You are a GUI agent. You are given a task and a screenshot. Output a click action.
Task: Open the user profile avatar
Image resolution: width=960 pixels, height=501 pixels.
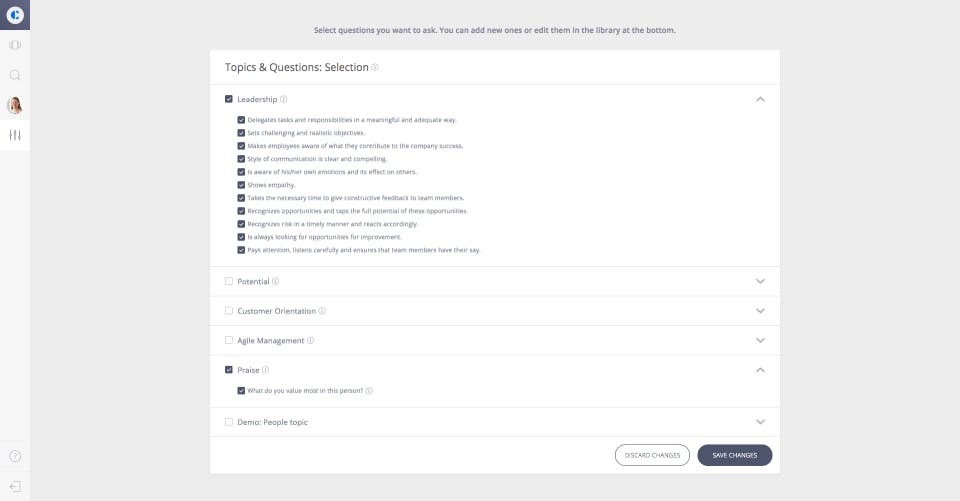15,105
